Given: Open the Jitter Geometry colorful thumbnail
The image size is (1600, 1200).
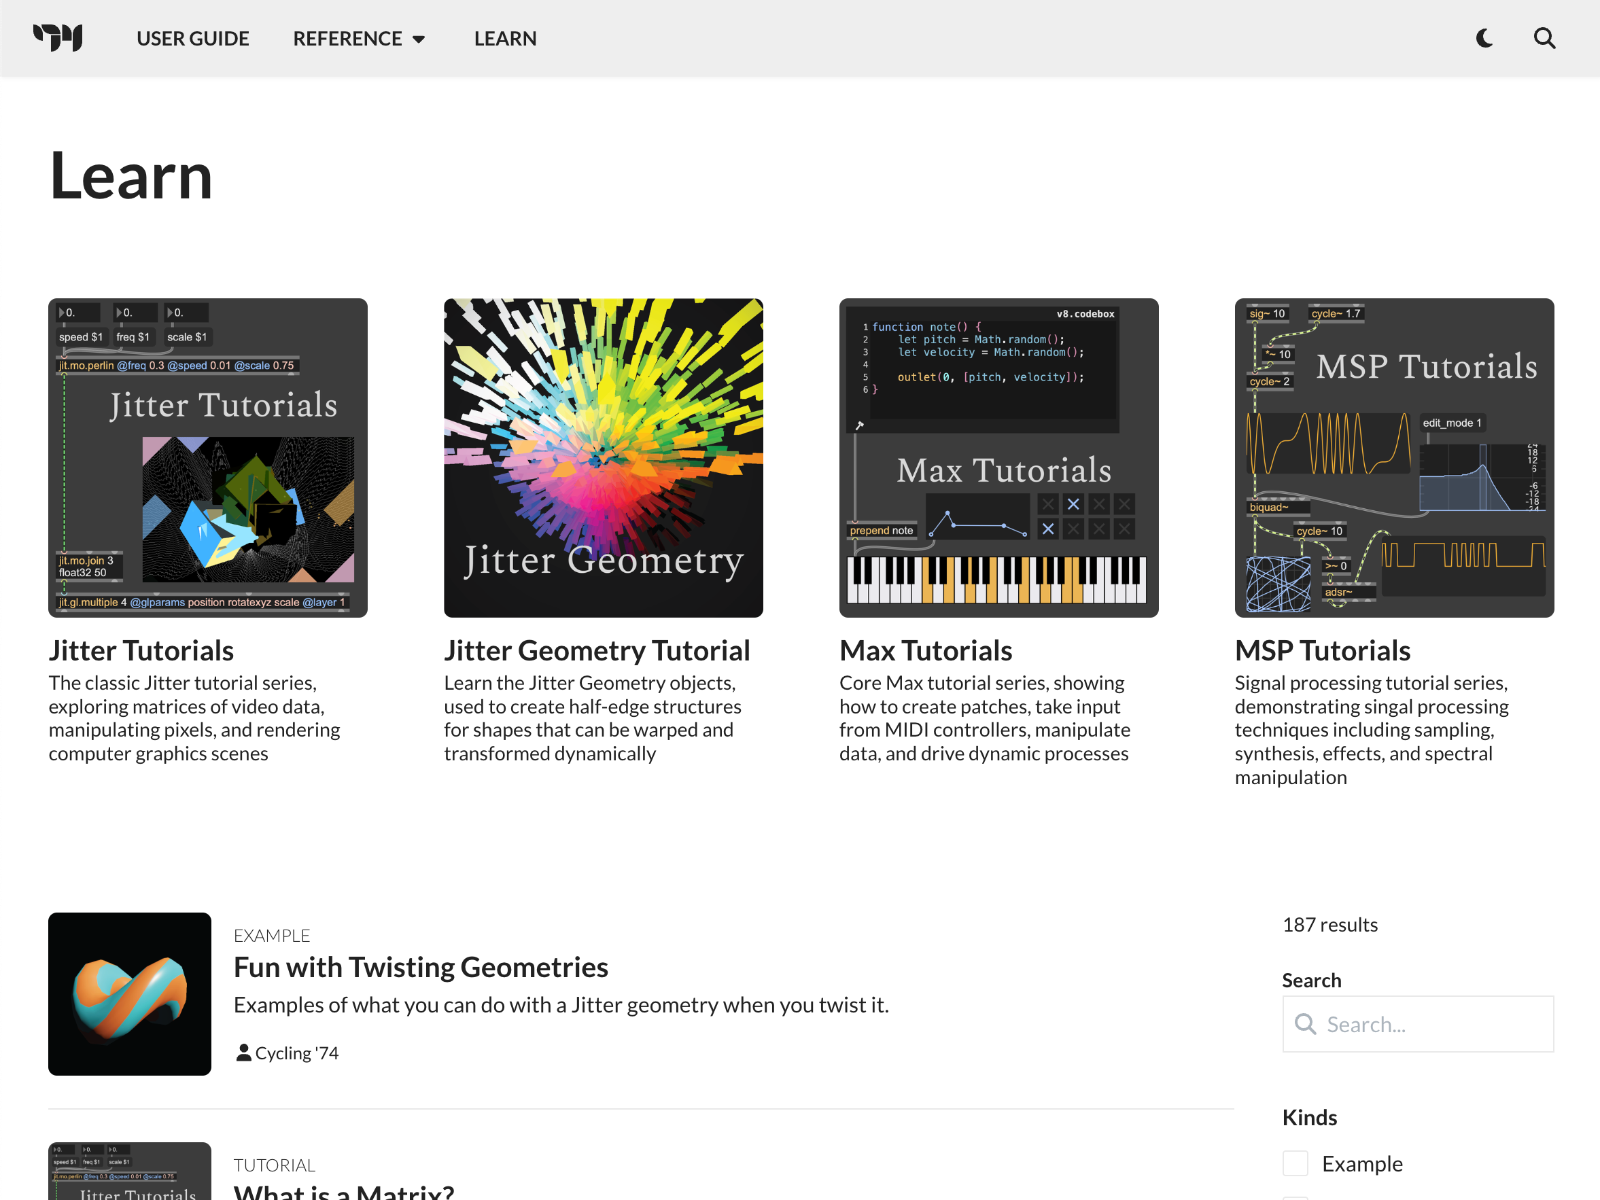Looking at the screenshot, I should 603,458.
